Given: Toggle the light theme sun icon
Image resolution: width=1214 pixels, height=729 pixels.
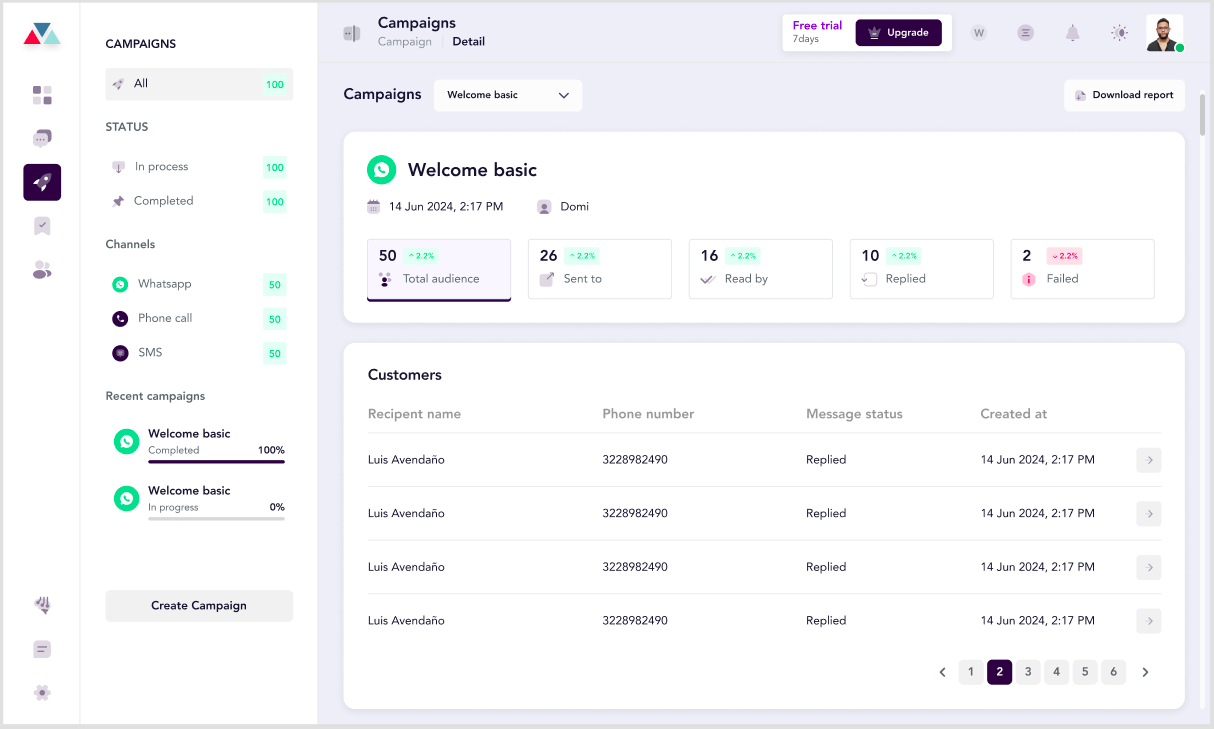Looking at the screenshot, I should point(1119,33).
